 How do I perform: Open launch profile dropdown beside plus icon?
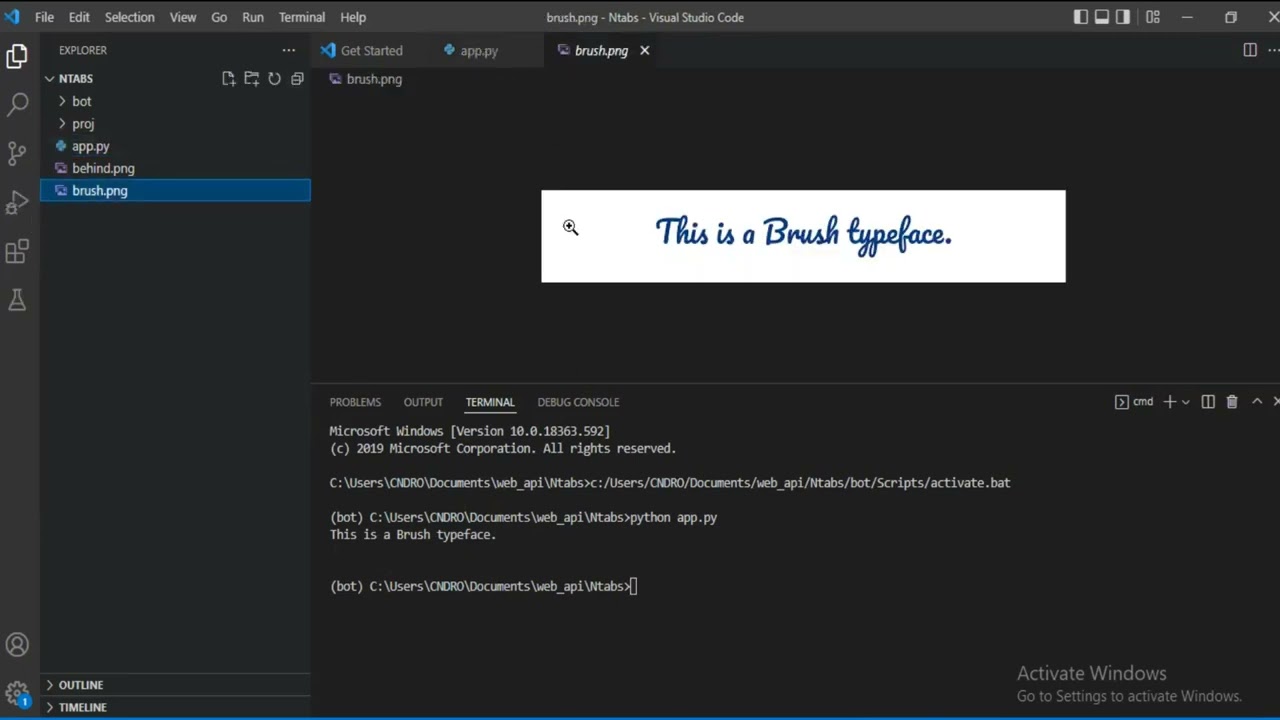pos(1186,401)
